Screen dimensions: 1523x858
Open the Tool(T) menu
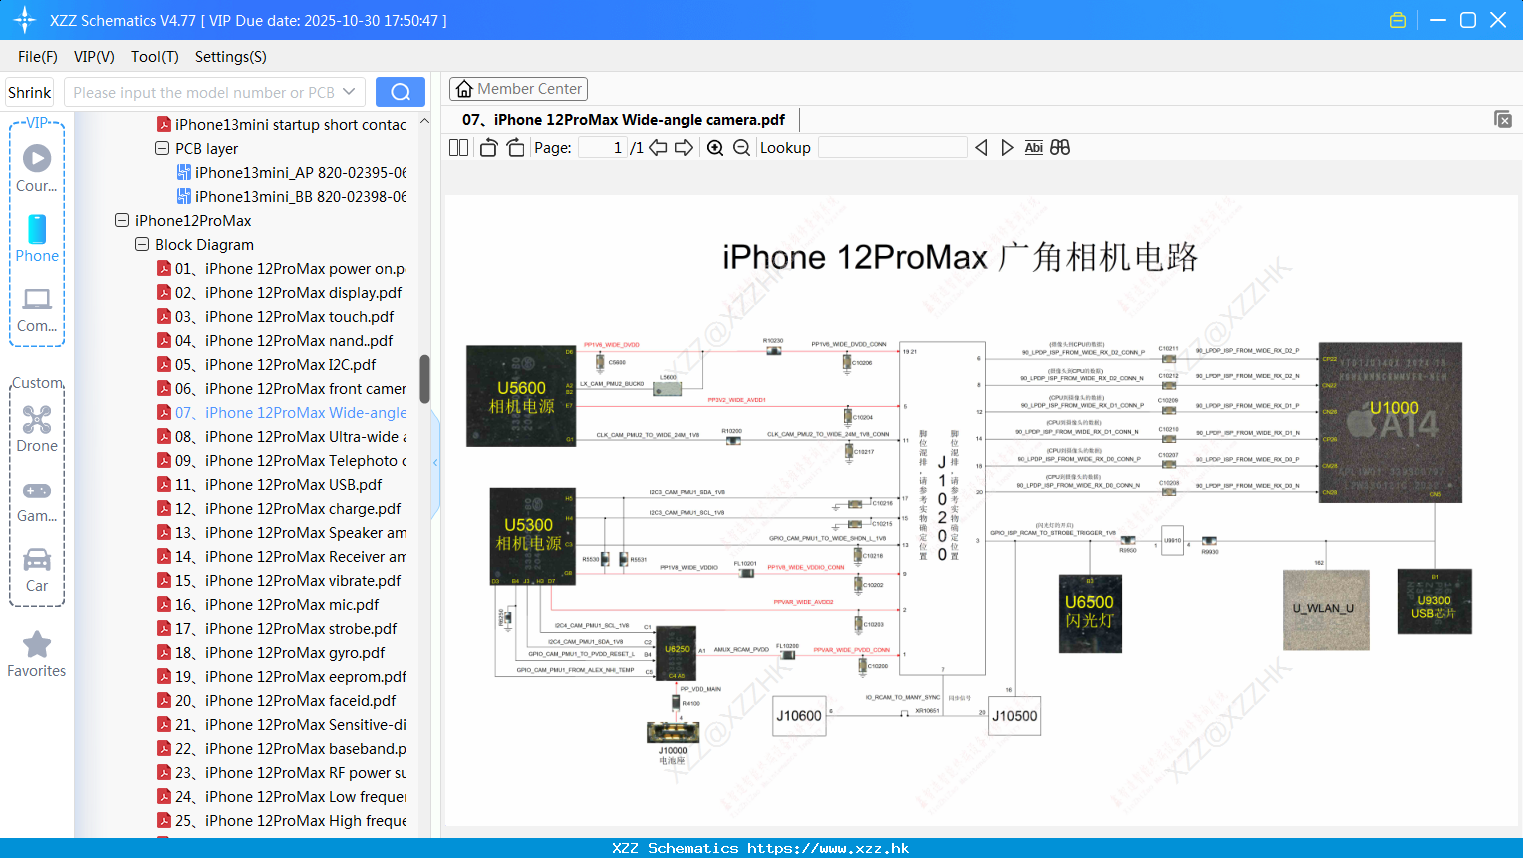click(x=155, y=57)
